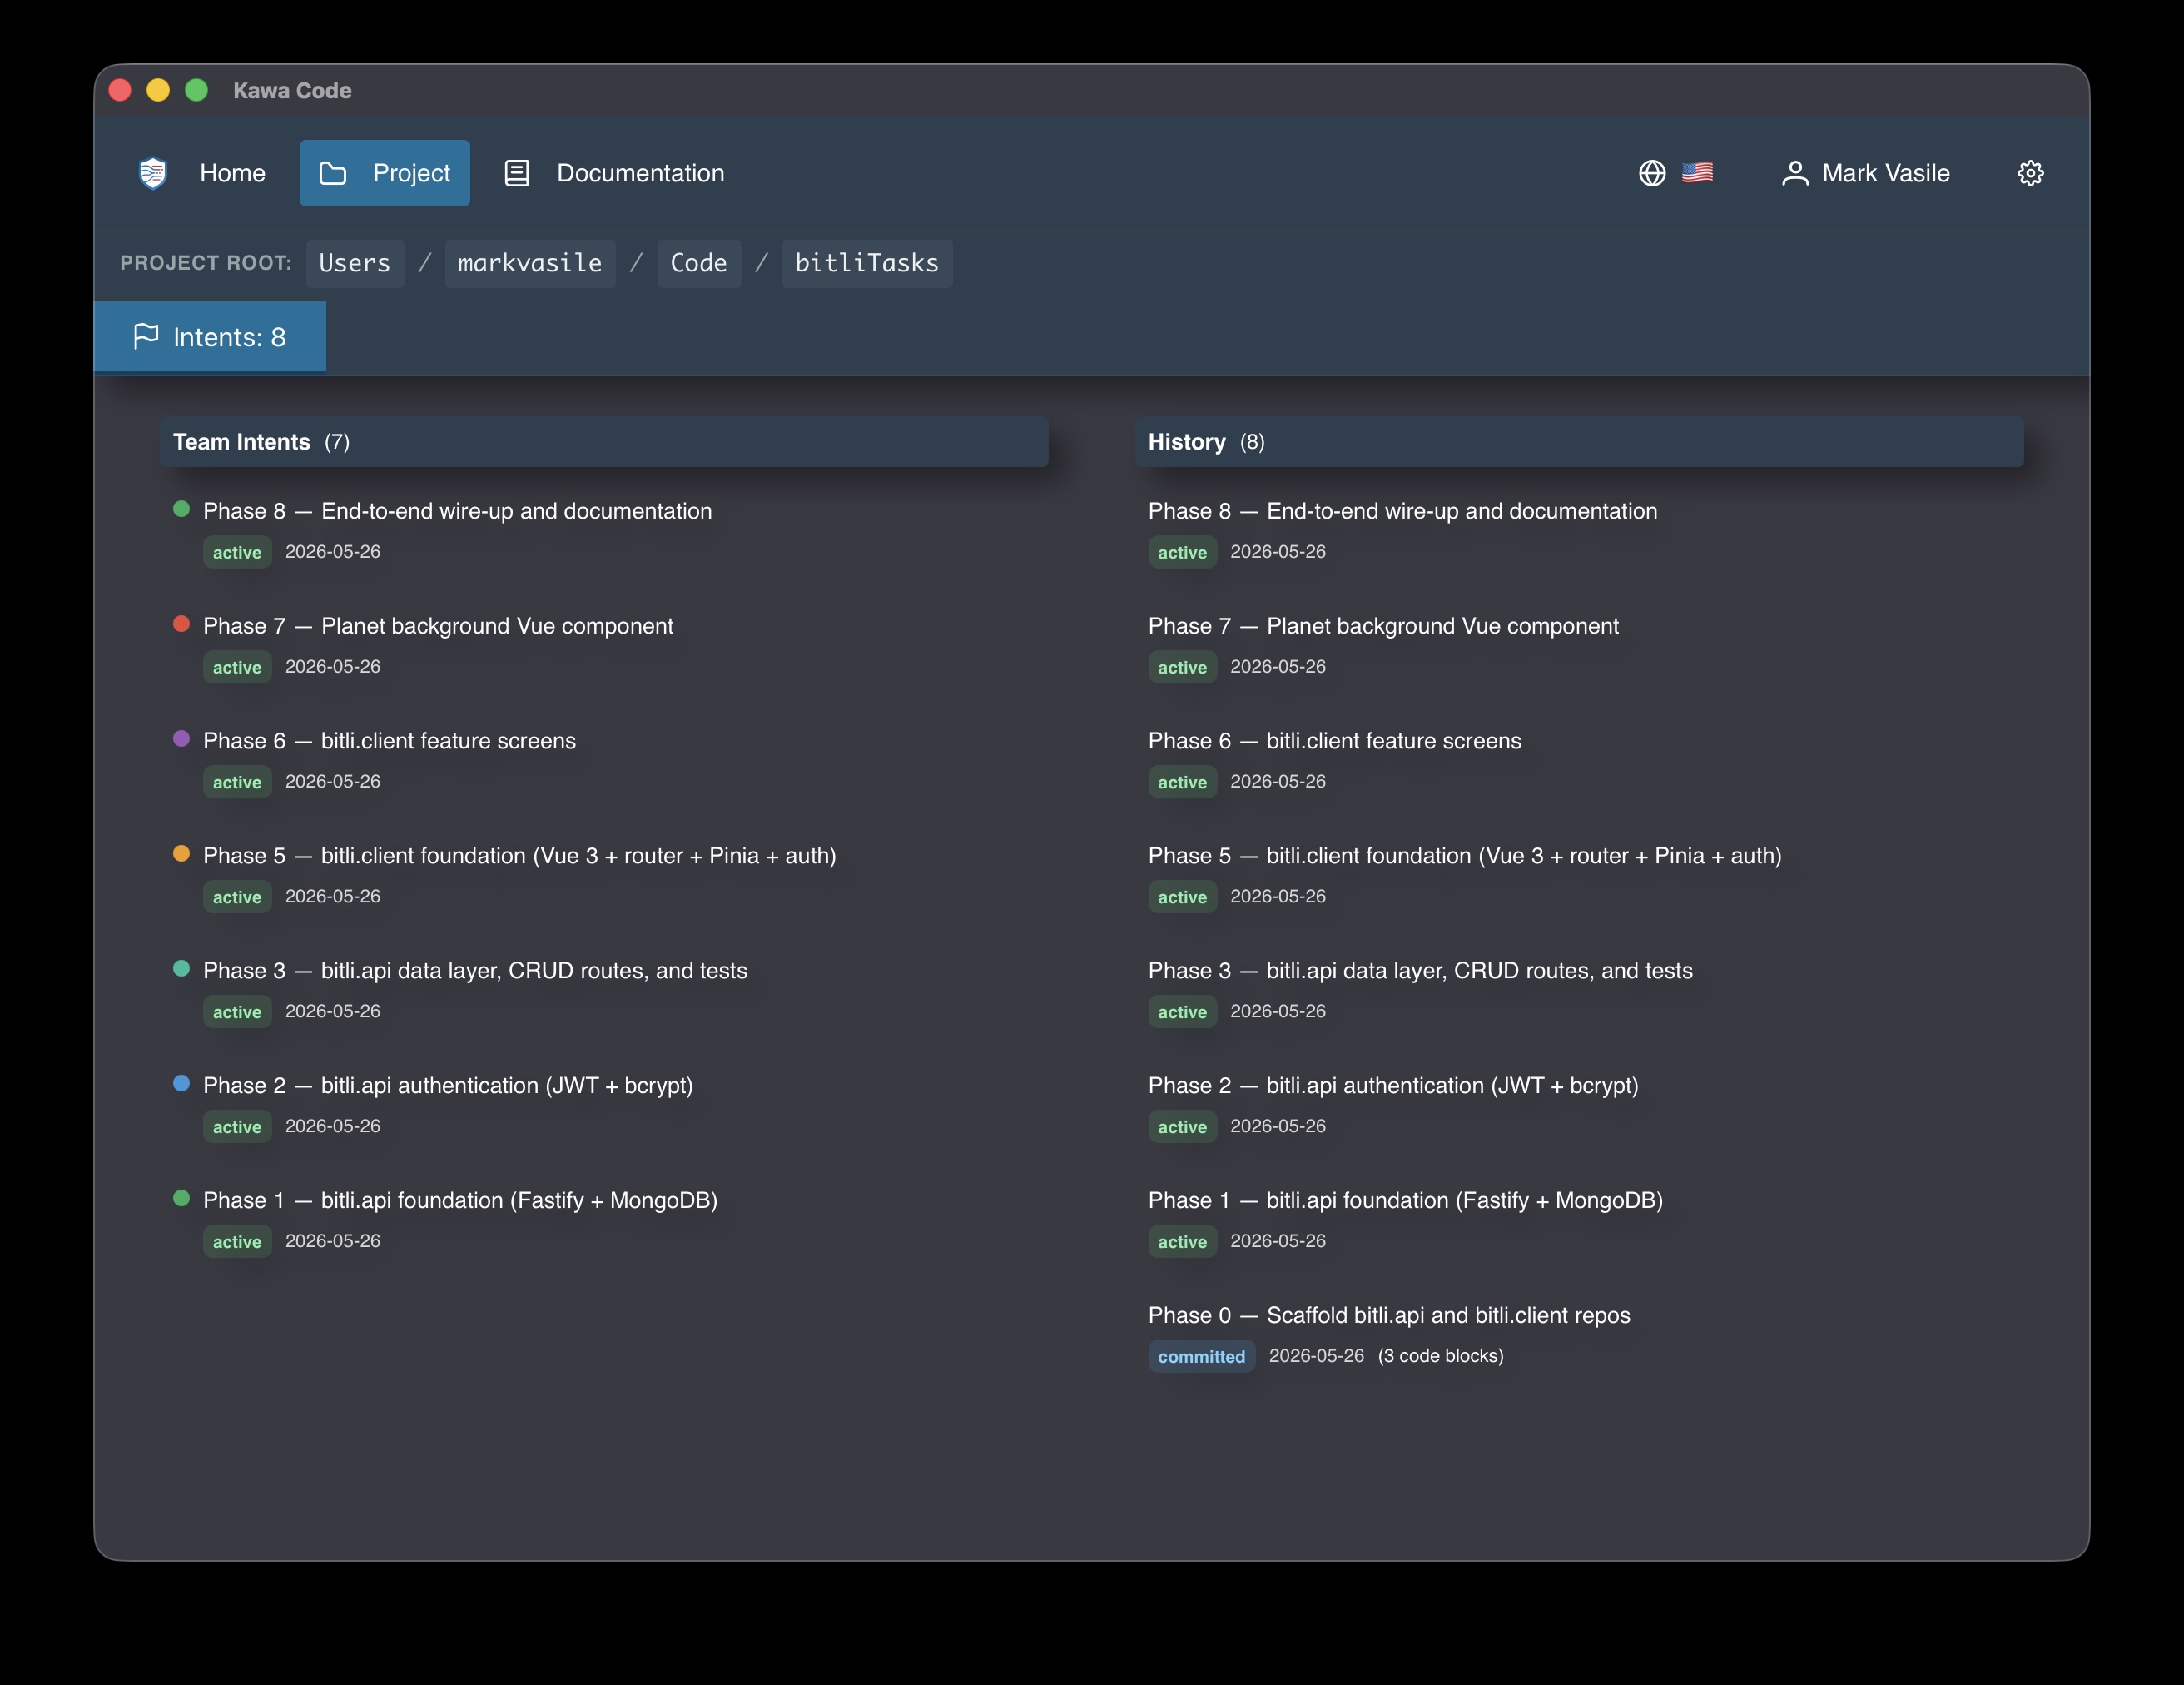Click the teal dot for Phase 3

tap(181, 969)
